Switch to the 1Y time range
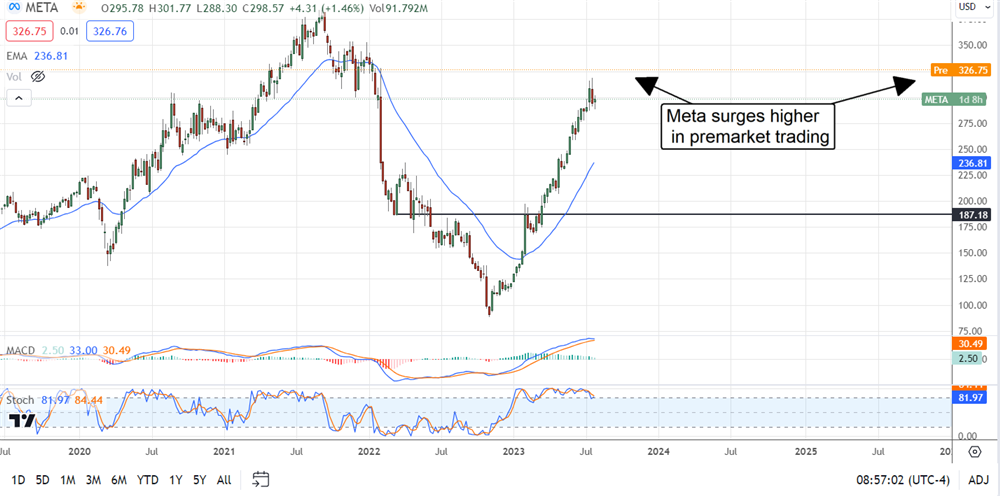Screen dimensions: 1000x496 click(175, 479)
